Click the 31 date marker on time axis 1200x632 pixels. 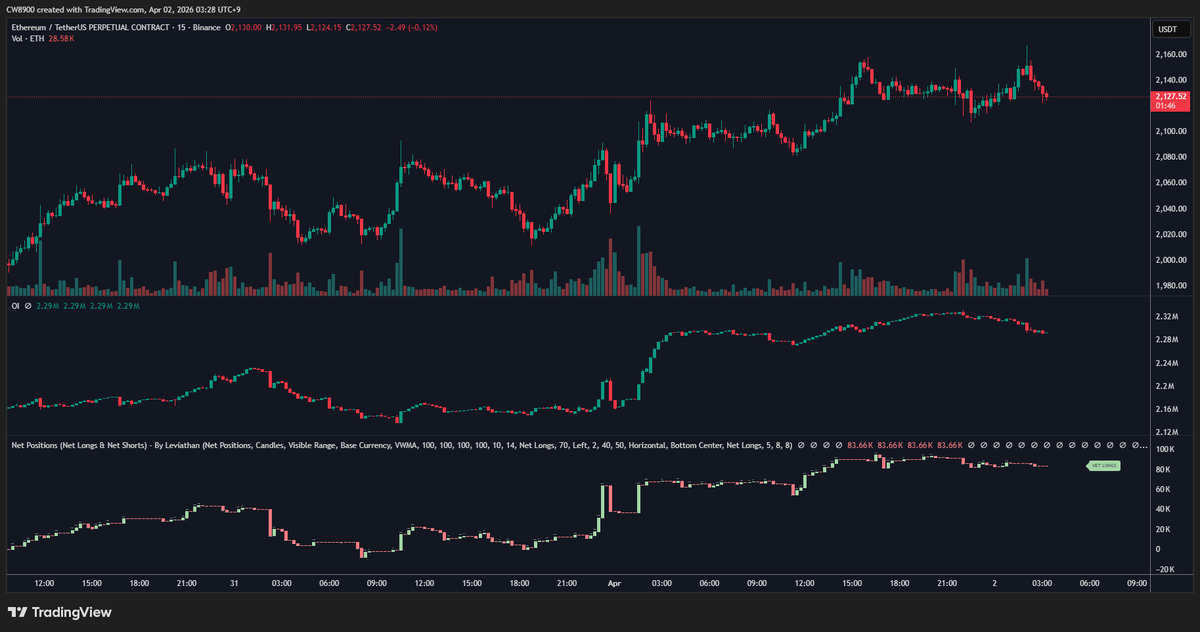[x=233, y=582]
